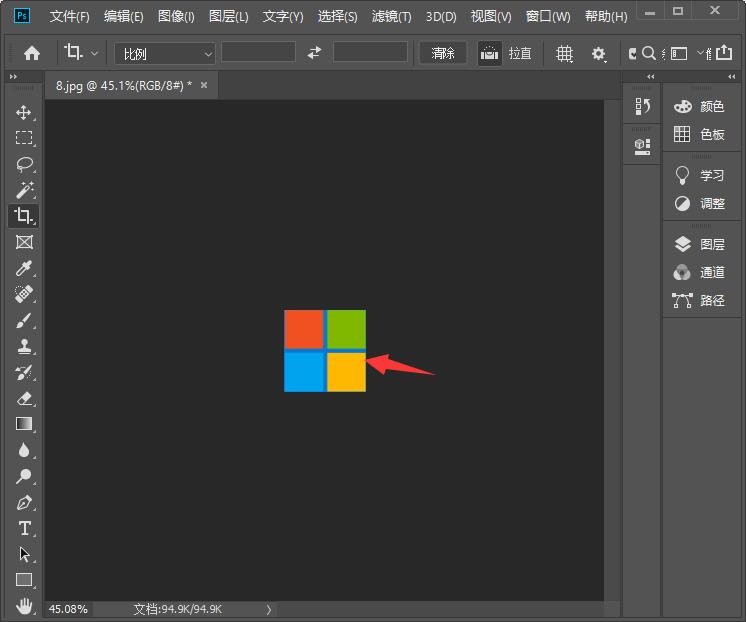Image resolution: width=746 pixels, height=622 pixels.
Task: Open the 色板 swatches panel
Action: 699,134
